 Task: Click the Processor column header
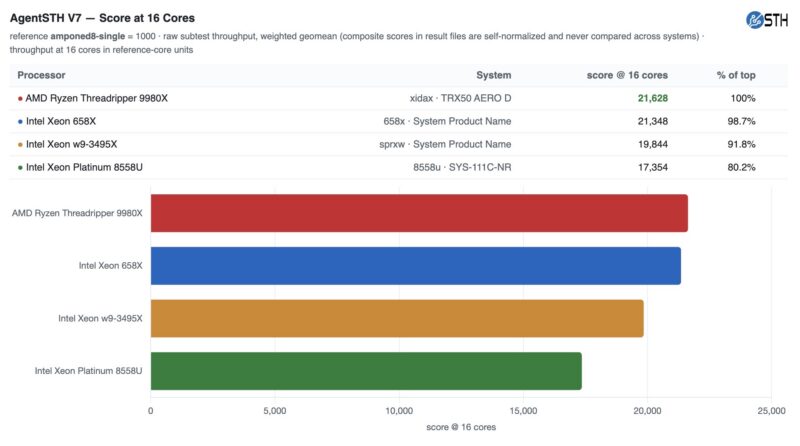click(x=41, y=75)
